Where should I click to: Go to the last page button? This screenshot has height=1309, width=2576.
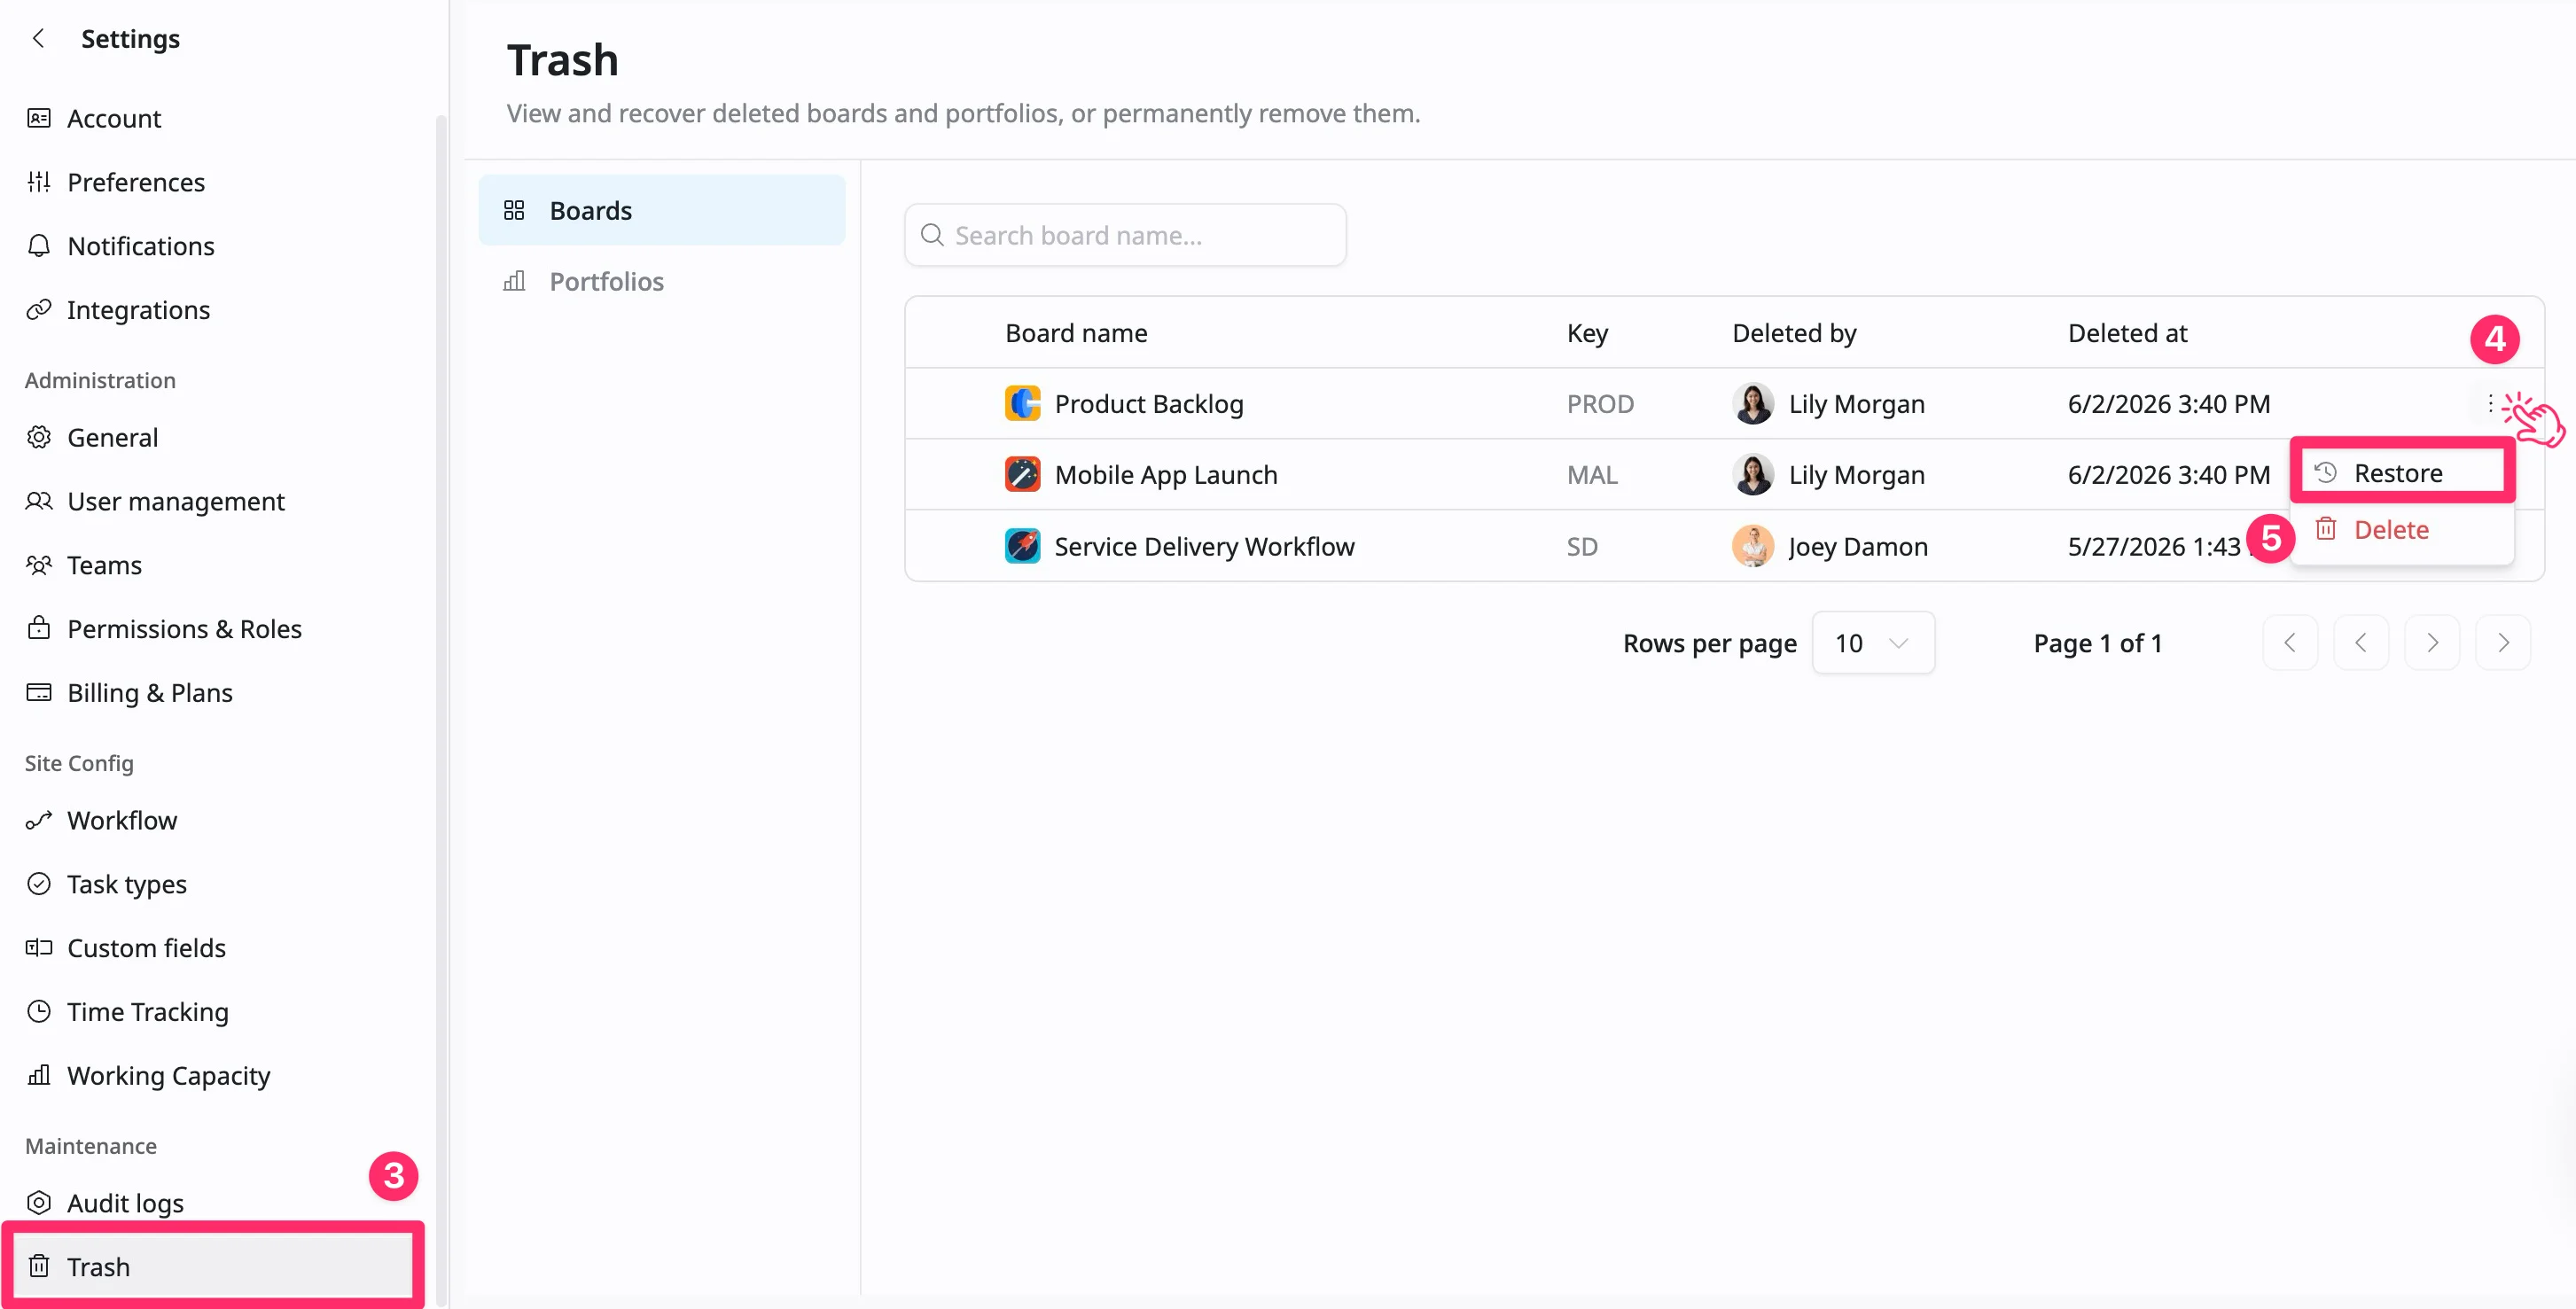click(2503, 643)
